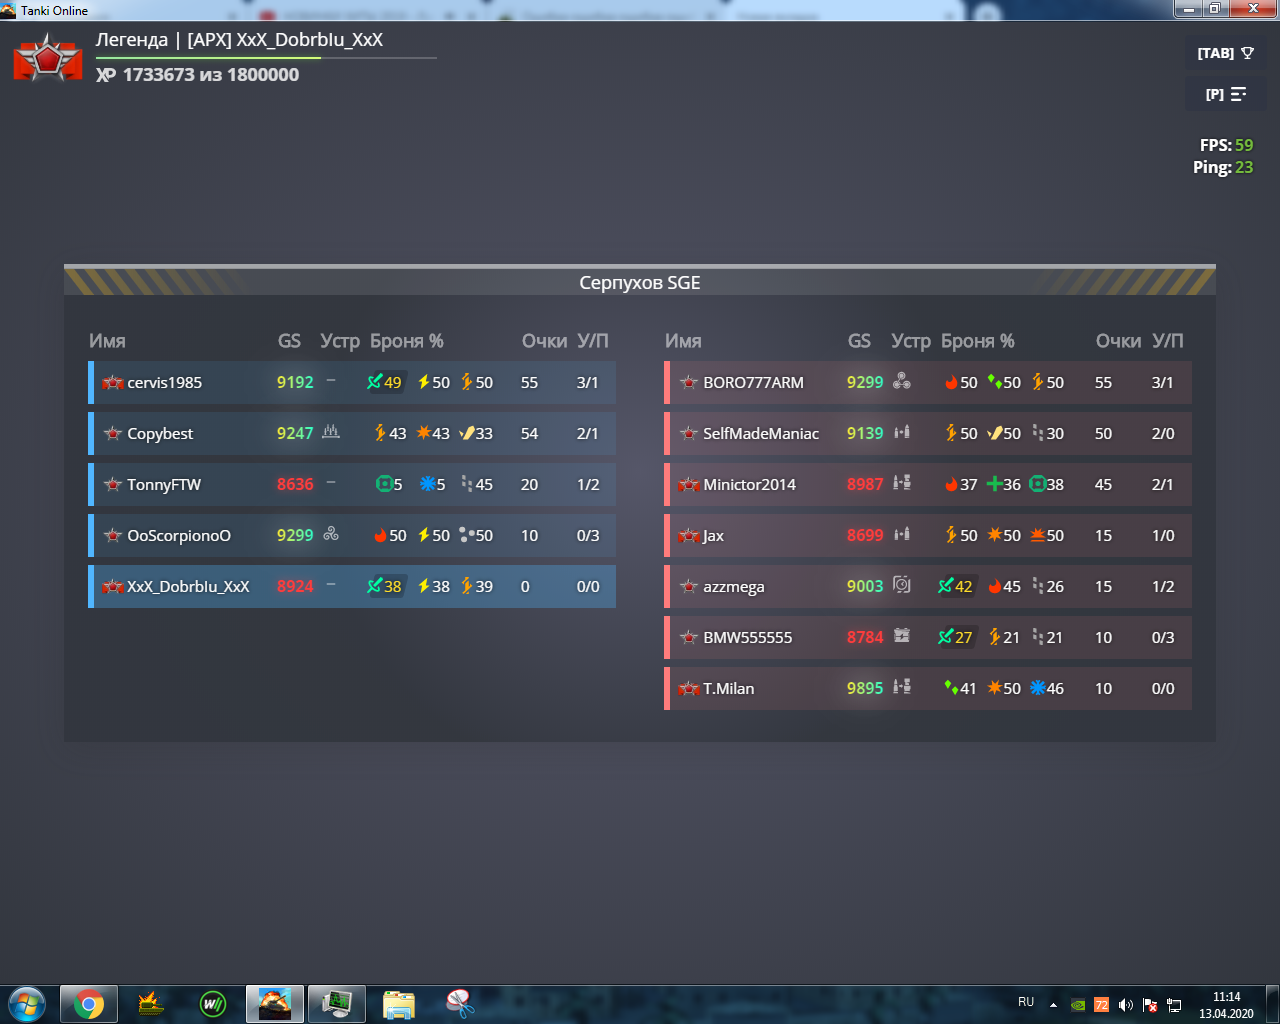Select player name cervis1985
This screenshot has width=1280, height=1024.
pos(165,382)
